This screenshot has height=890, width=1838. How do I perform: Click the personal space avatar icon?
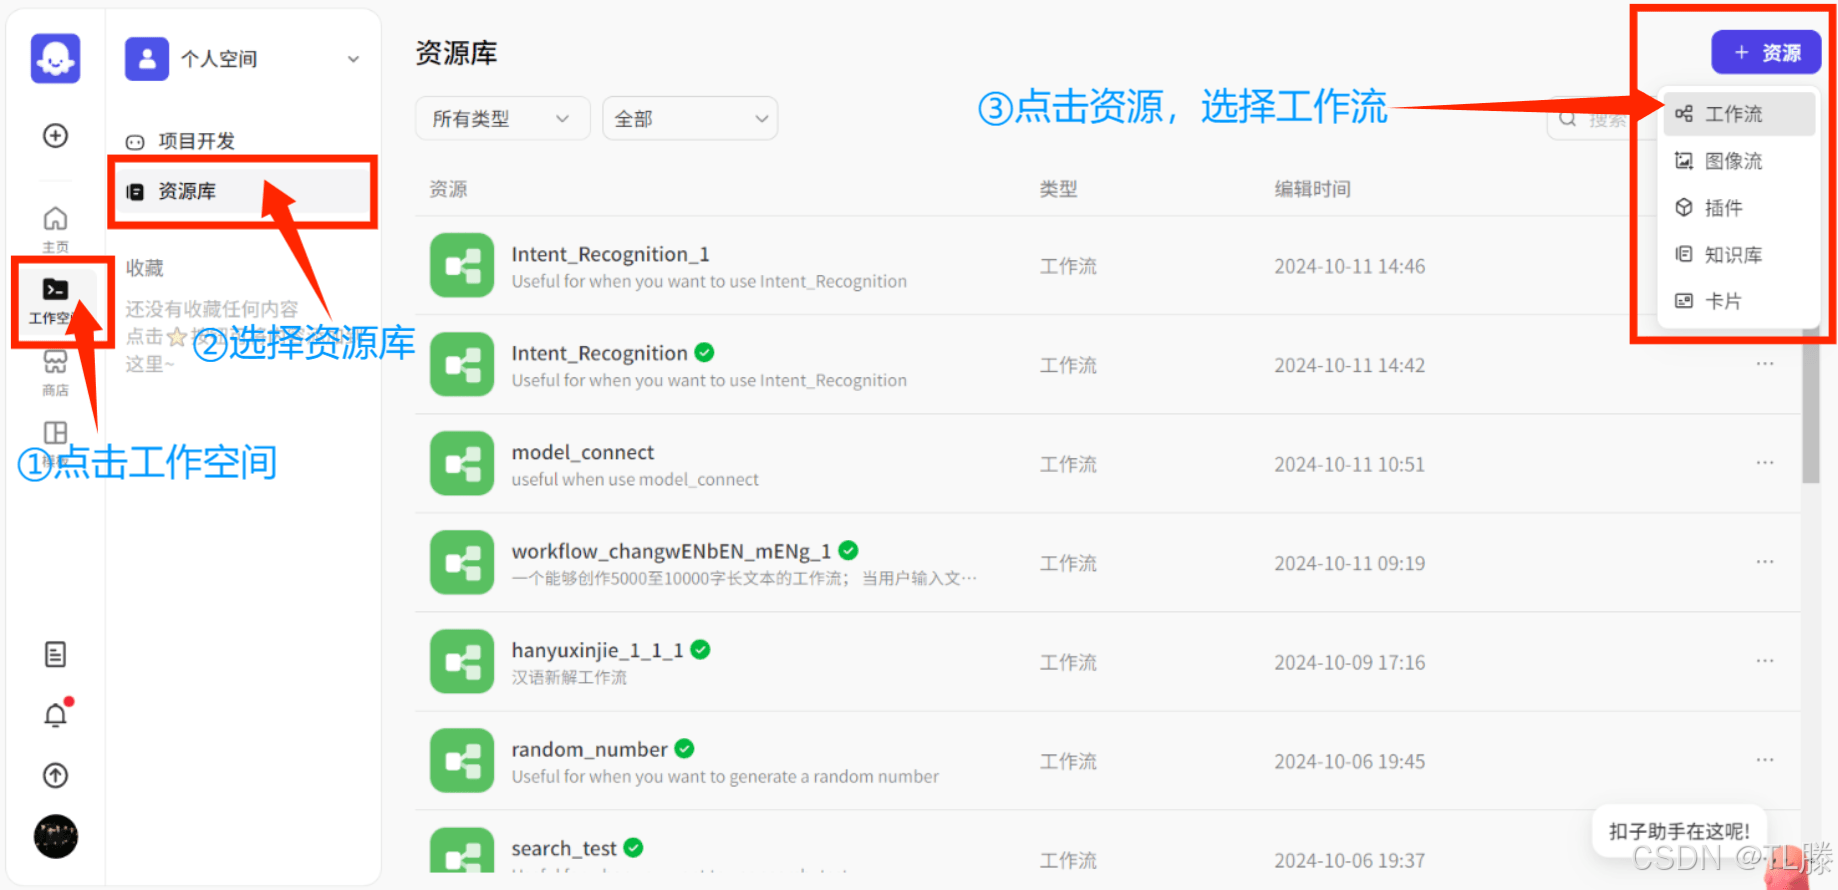pos(147,59)
